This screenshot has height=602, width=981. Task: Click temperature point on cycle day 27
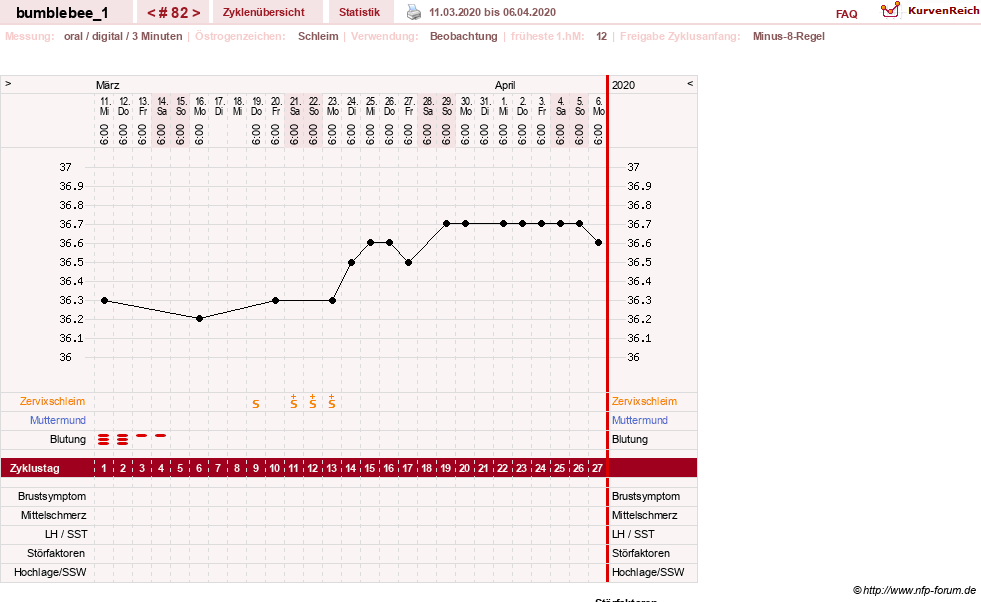click(599, 242)
